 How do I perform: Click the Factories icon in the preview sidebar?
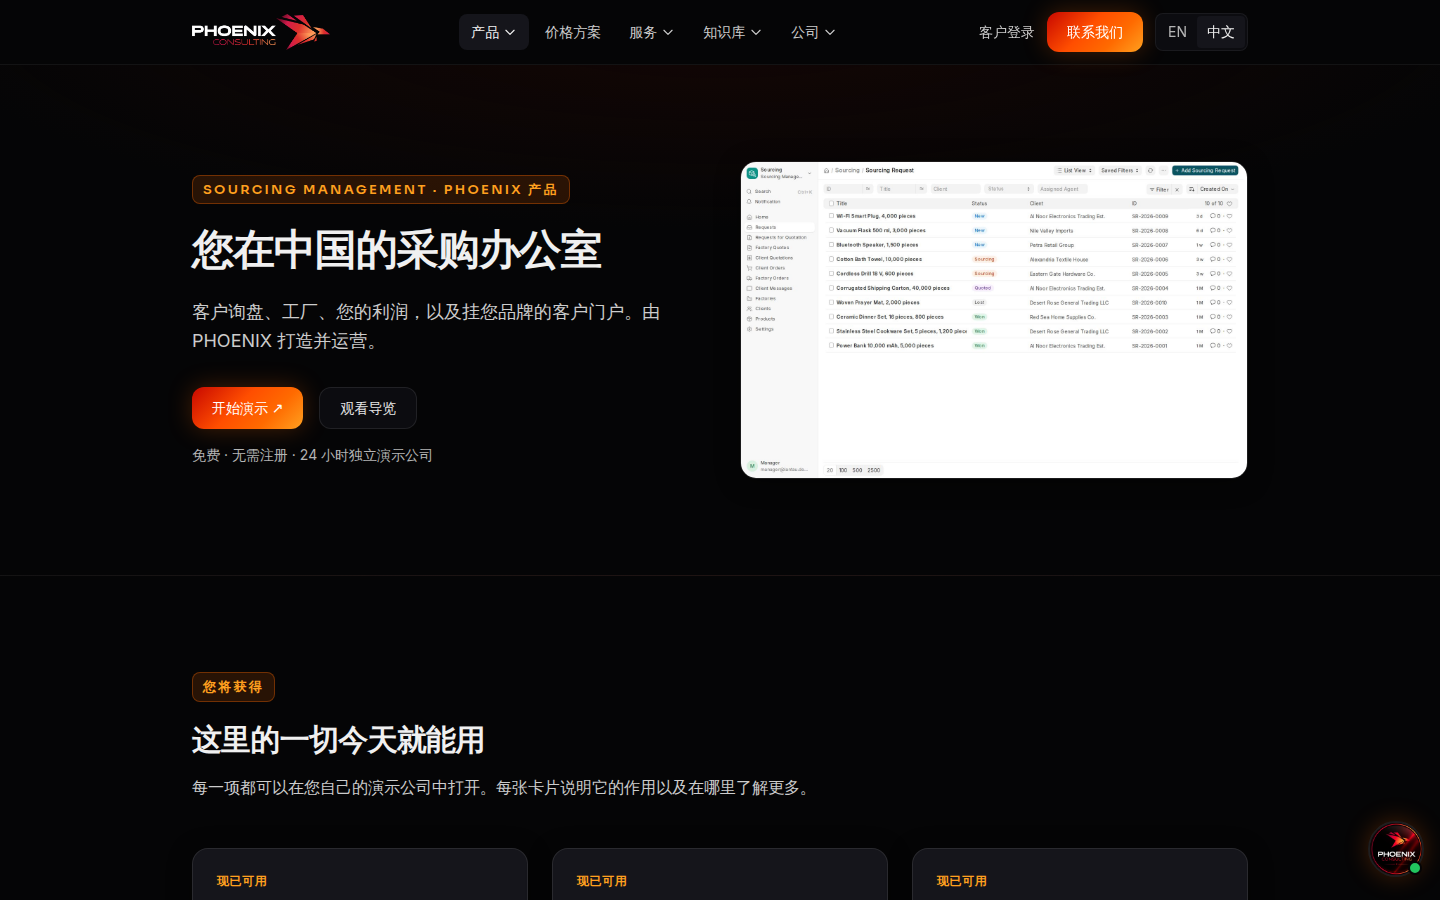pyautogui.click(x=749, y=298)
